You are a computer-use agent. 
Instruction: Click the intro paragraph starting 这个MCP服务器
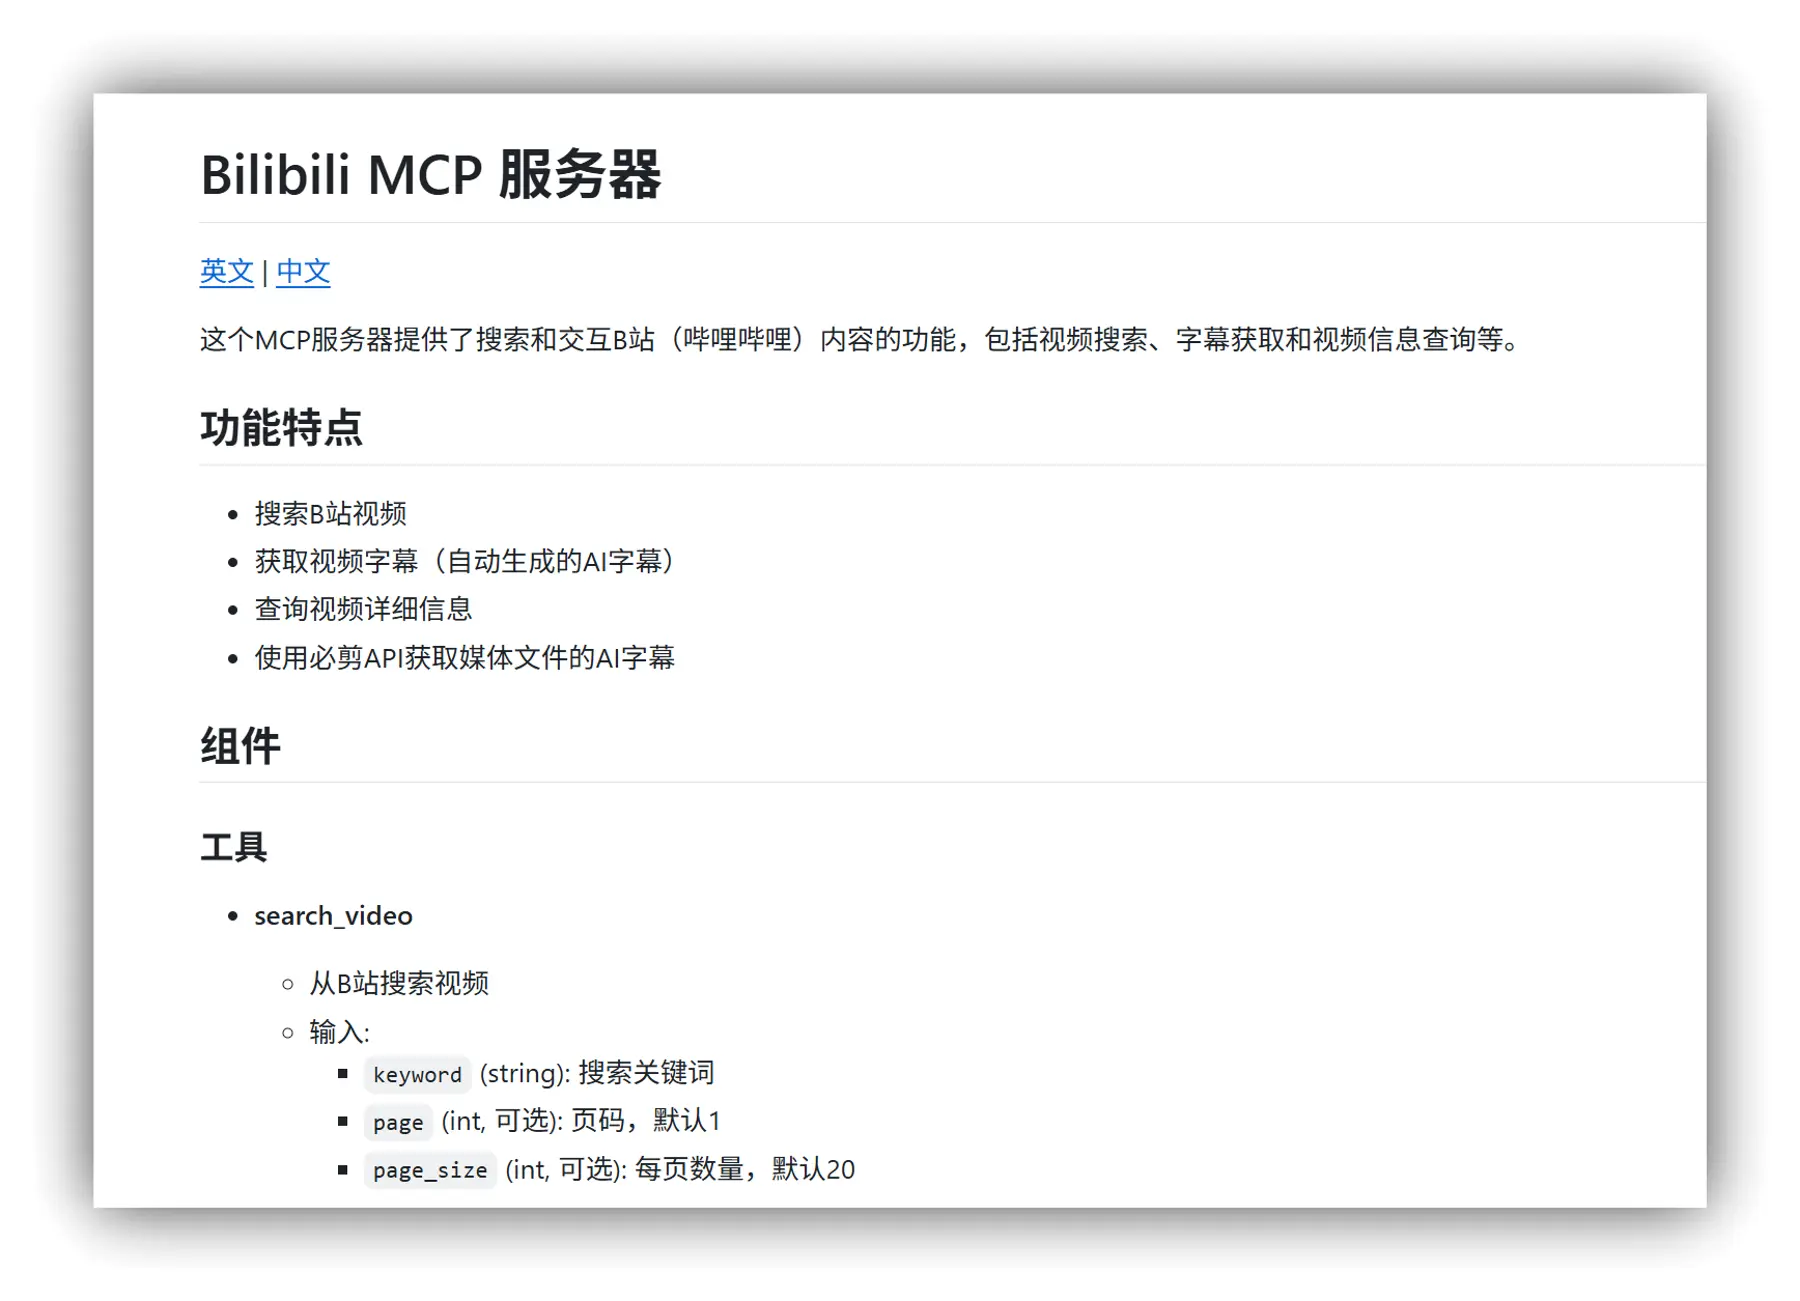coord(860,339)
